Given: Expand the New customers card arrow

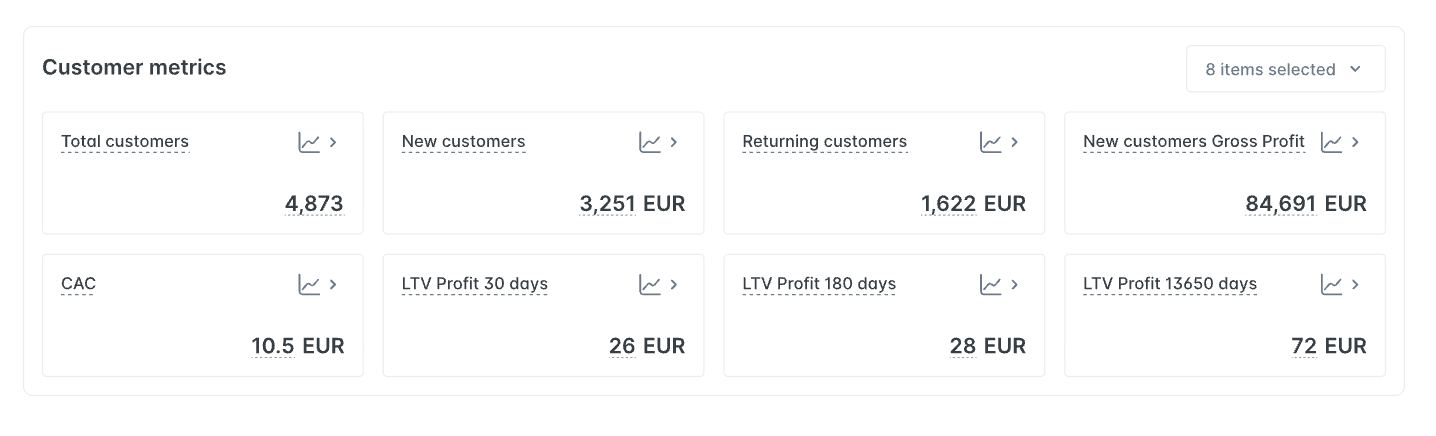Looking at the screenshot, I should 674,142.
